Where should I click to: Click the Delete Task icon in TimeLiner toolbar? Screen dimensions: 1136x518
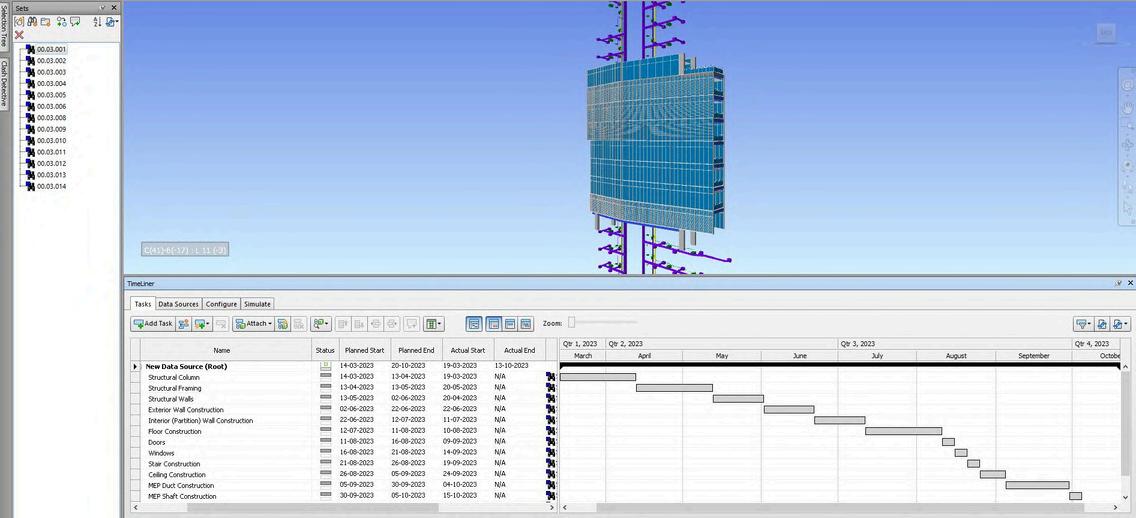[222, 324]
